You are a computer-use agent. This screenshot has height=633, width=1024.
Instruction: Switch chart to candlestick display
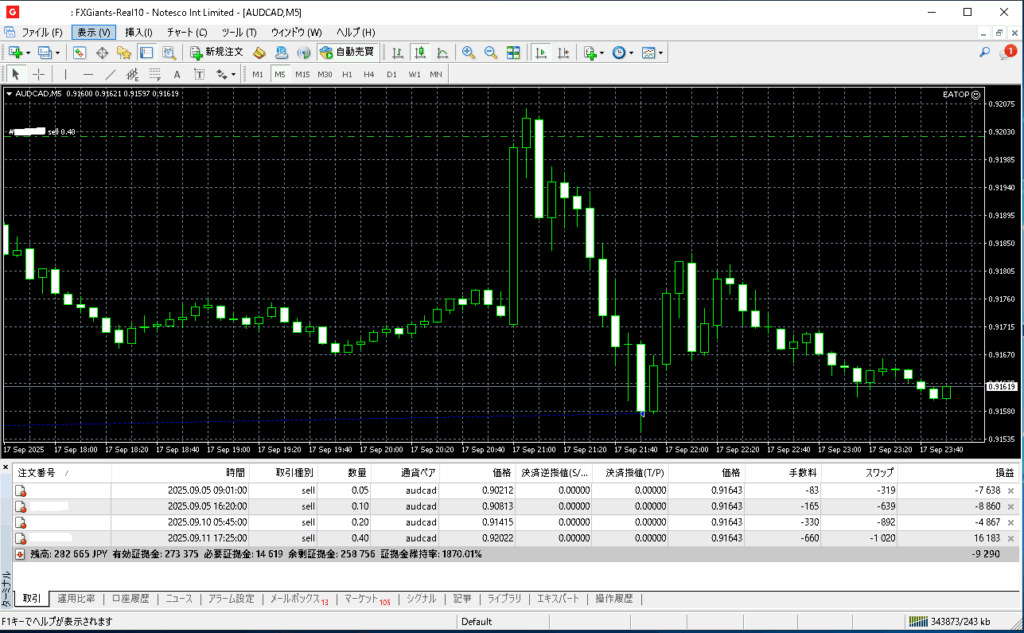[419, 52]
